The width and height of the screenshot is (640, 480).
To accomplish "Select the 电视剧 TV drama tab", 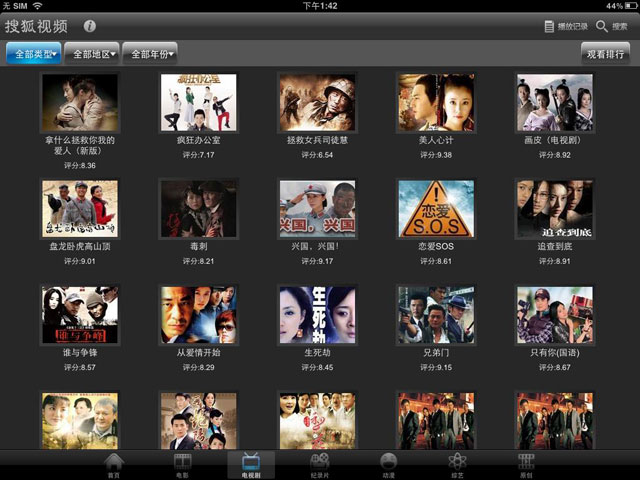I will coord(251,465).
